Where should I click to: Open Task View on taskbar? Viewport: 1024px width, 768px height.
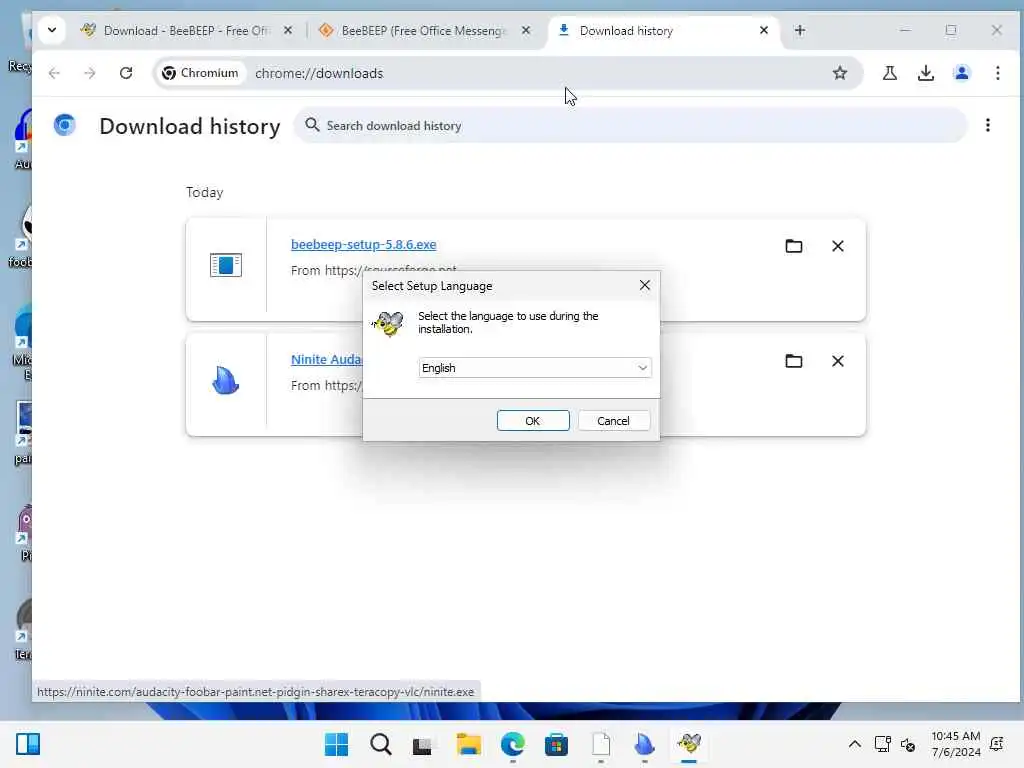tap(424, 744)
